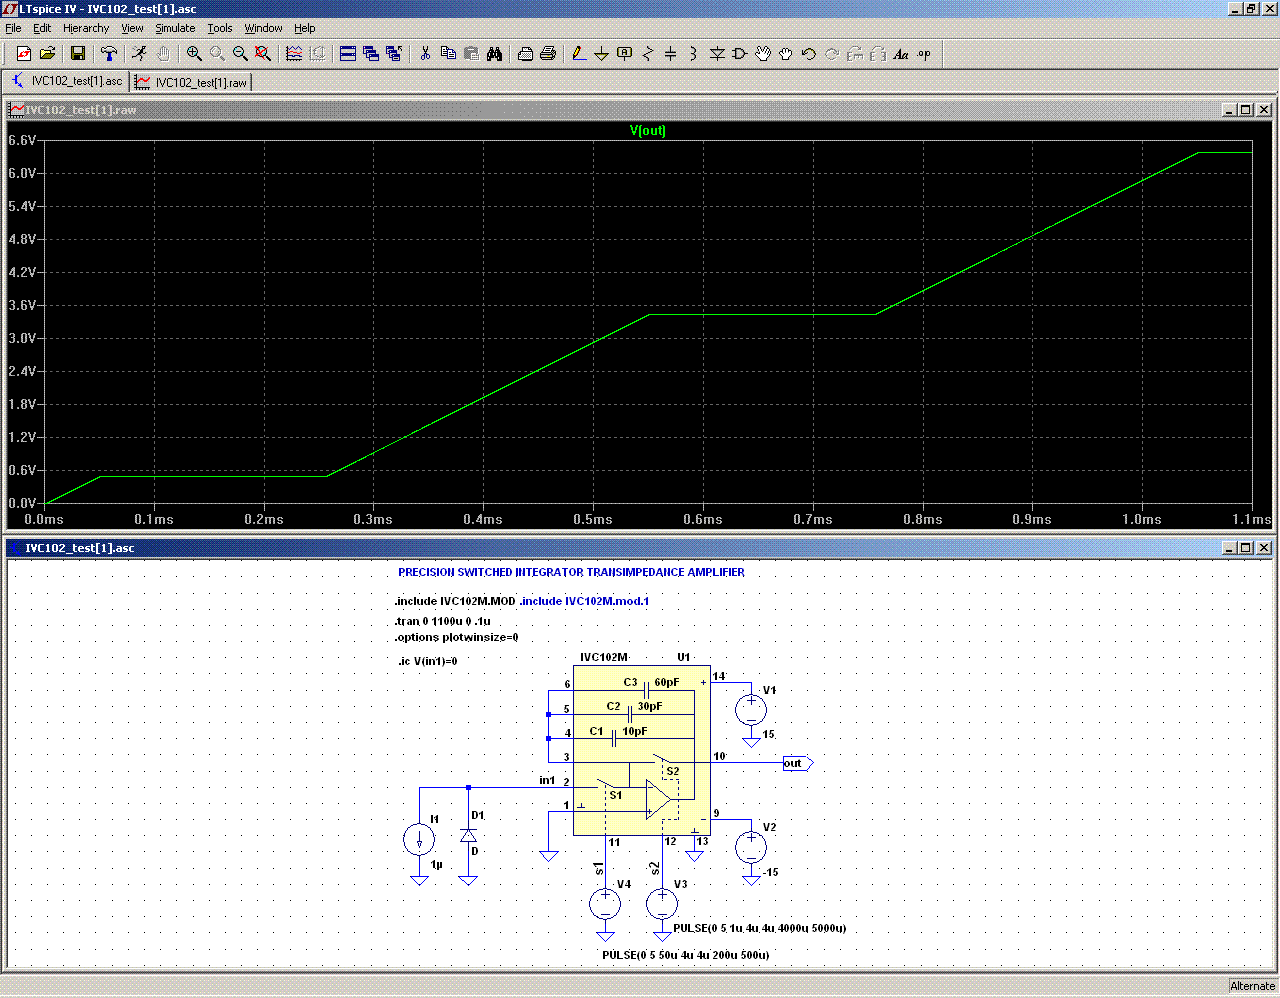The height and width of the screenshot is (998, 1280).
Task: Open the Component gate-symbol chooser
Action: (x=740, y=54)
